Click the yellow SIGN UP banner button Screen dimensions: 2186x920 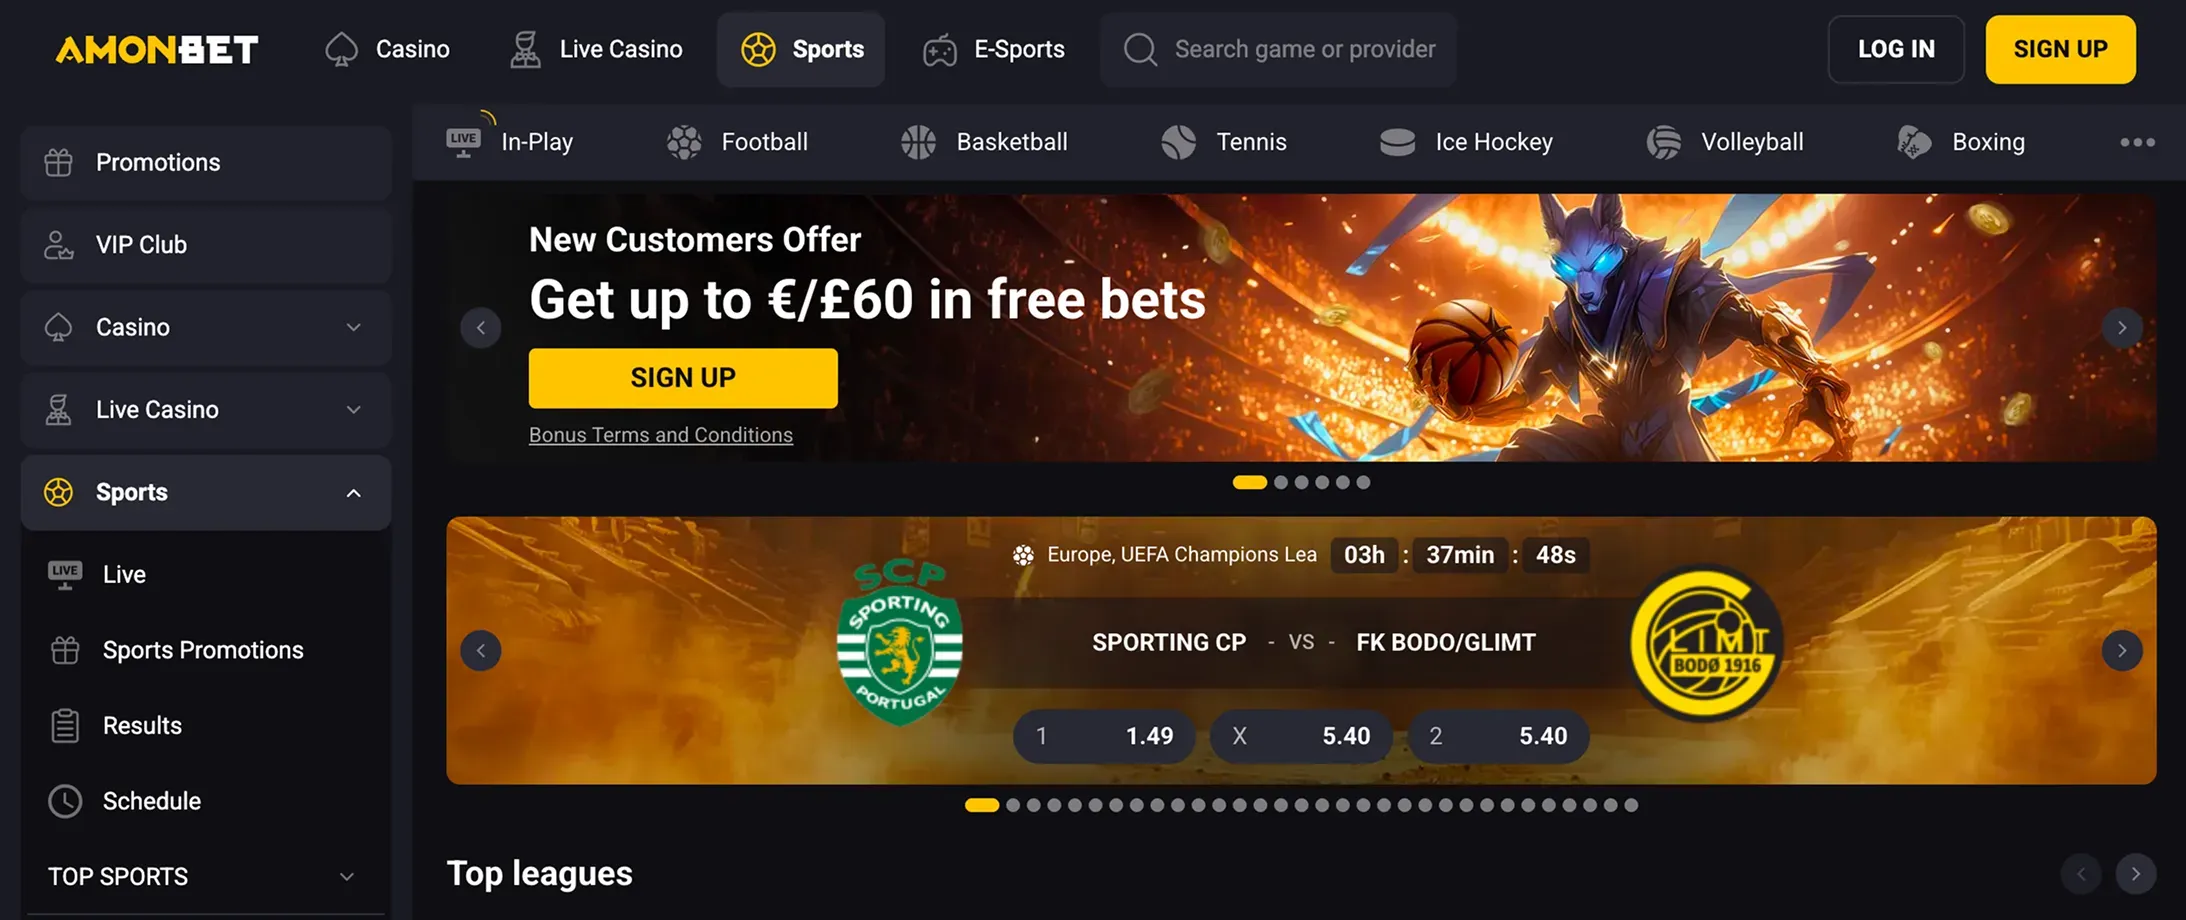(683, 378)
